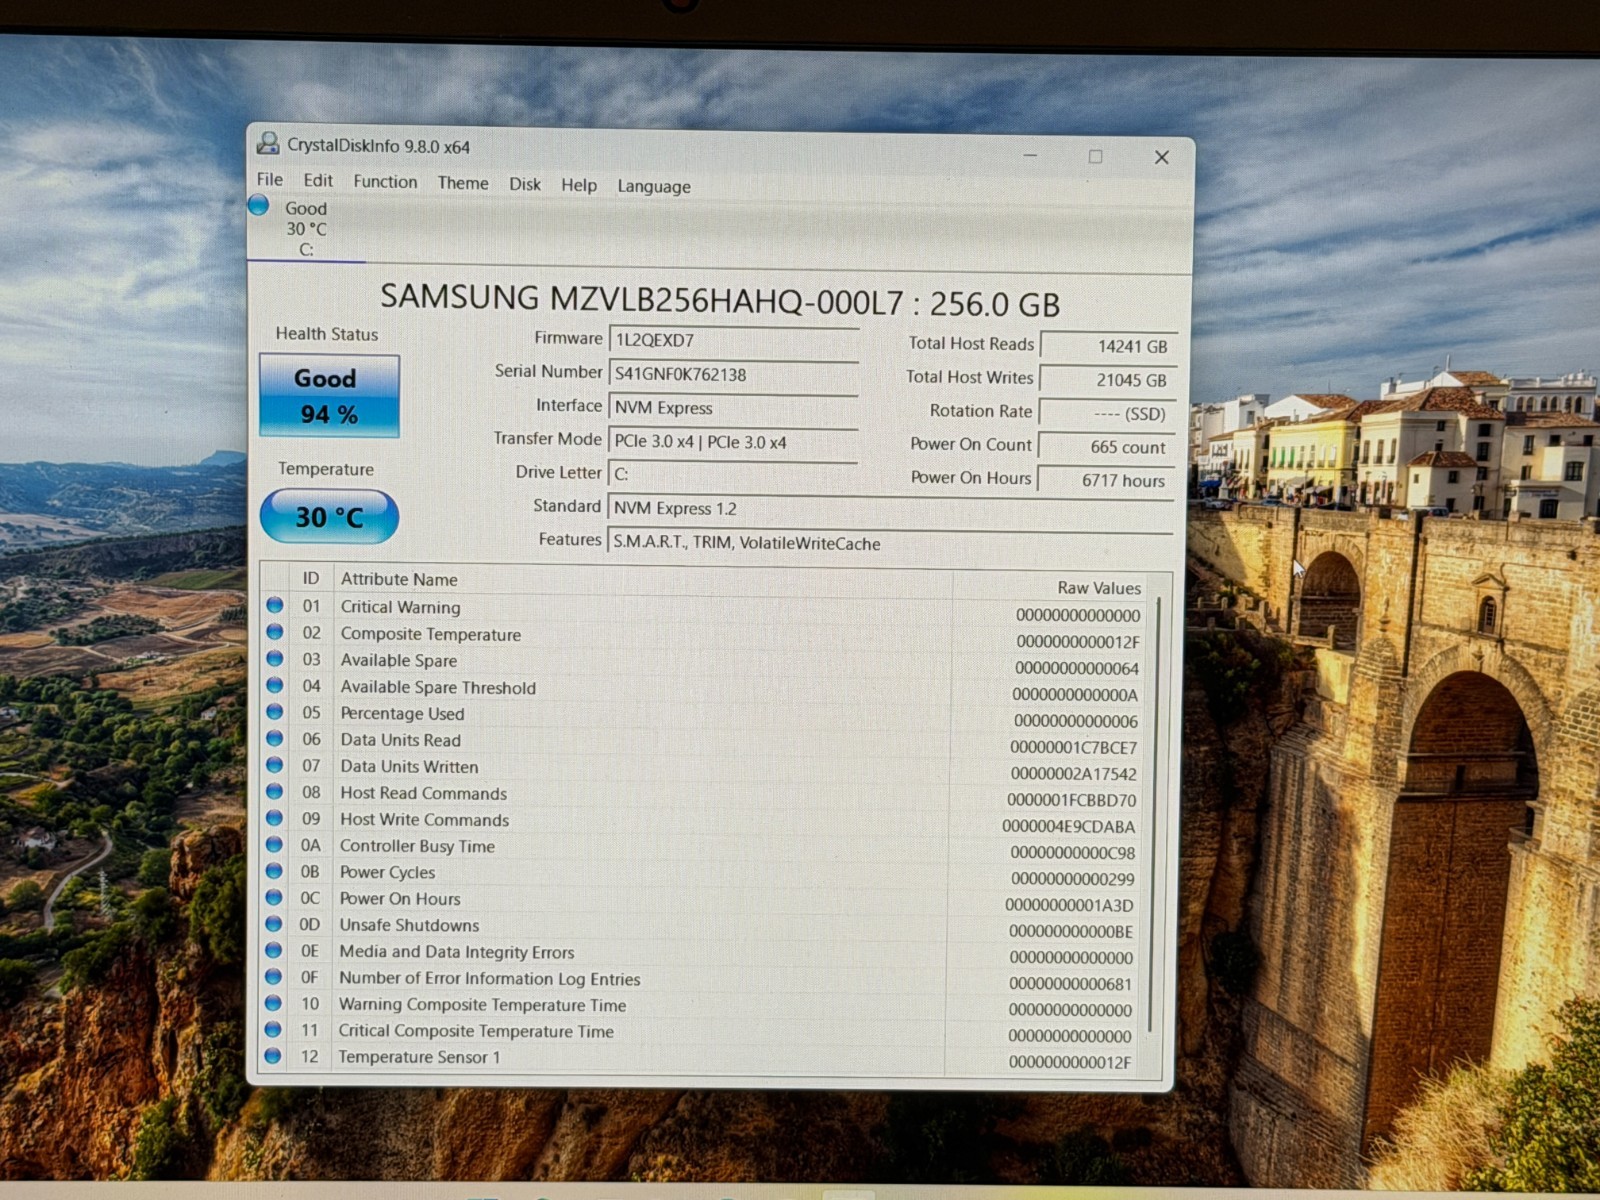Click status orb for Critical Composite Temperature Time
Screen dimensions: 1600x1200
point(273,1029)
